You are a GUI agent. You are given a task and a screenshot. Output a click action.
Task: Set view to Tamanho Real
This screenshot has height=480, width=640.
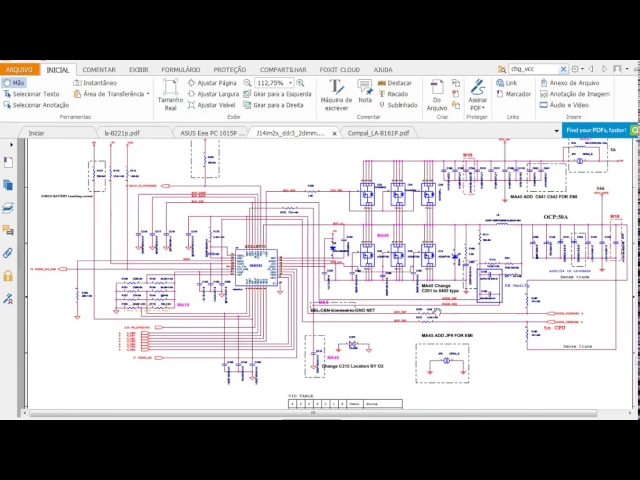pyautogui.click(x=170, y=95)
